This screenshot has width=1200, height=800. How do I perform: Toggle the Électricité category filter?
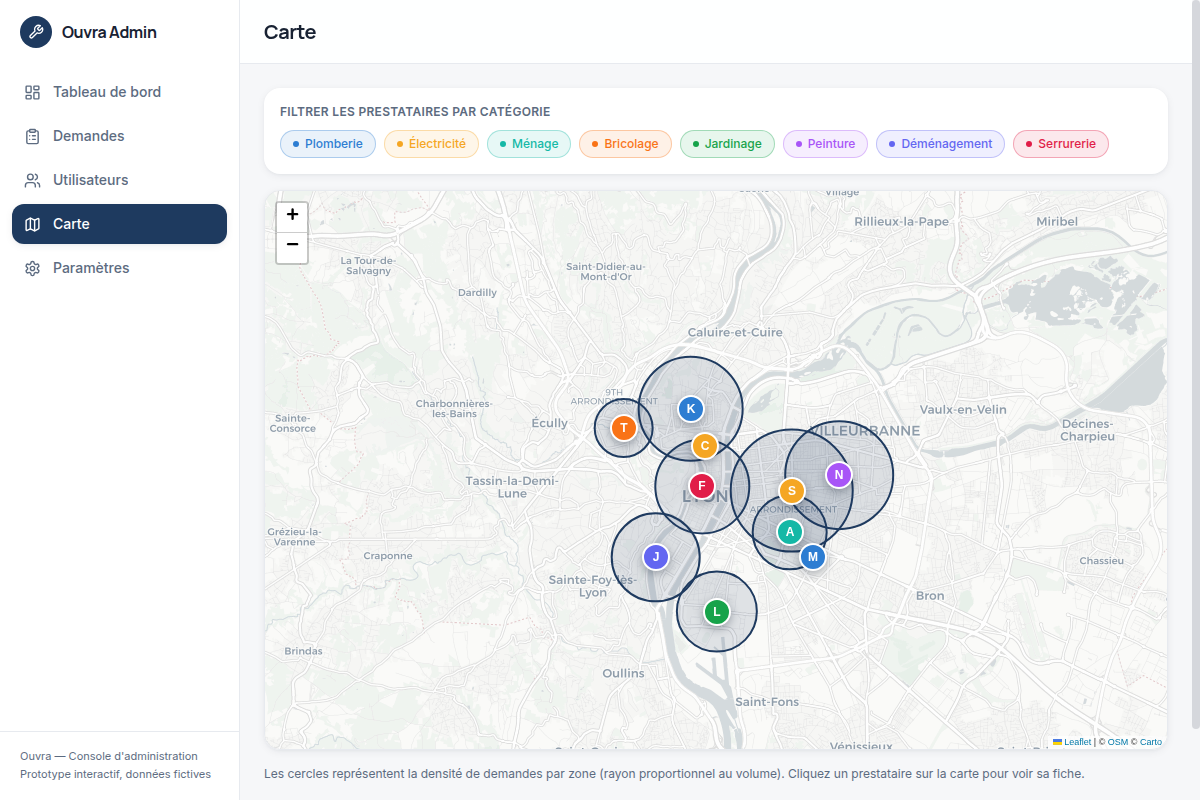431,144
